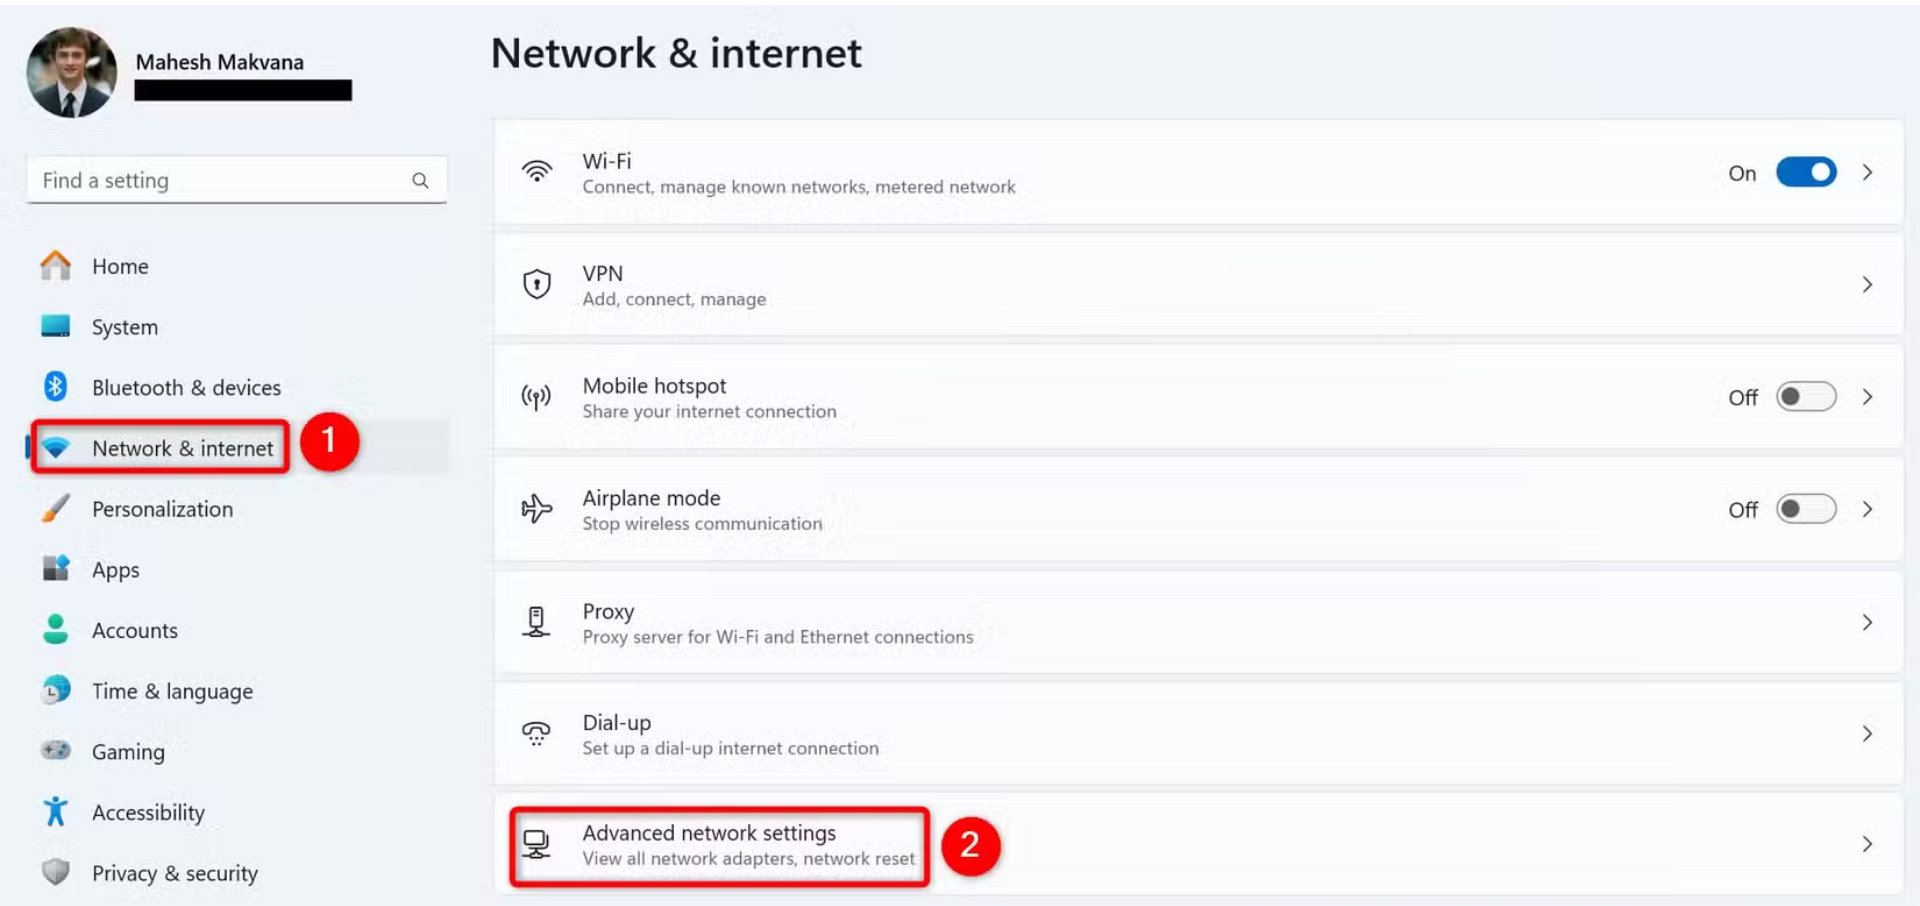This screenshot has width=1920, height=906.
Task: Switch on Airplane mode toggle
Action: tap(1805, 509)
